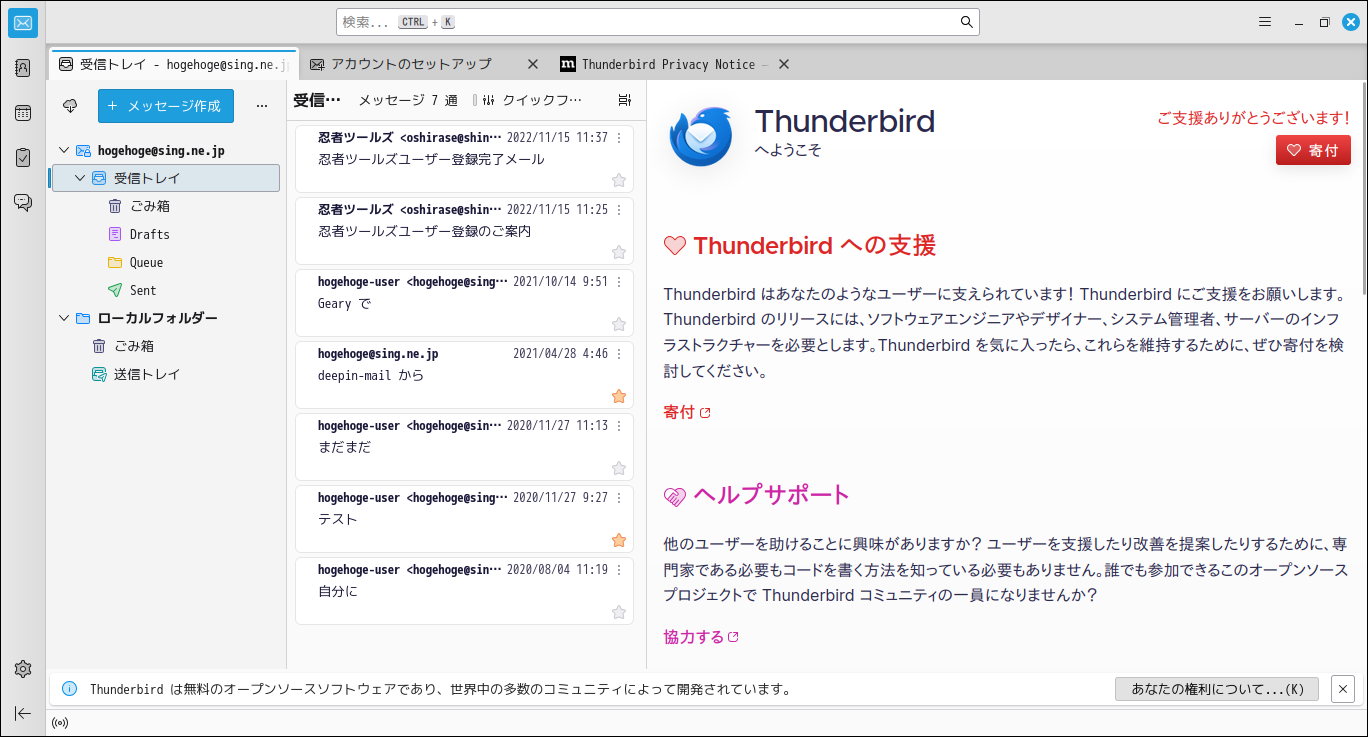Open the 協力する link

(694, 635)
